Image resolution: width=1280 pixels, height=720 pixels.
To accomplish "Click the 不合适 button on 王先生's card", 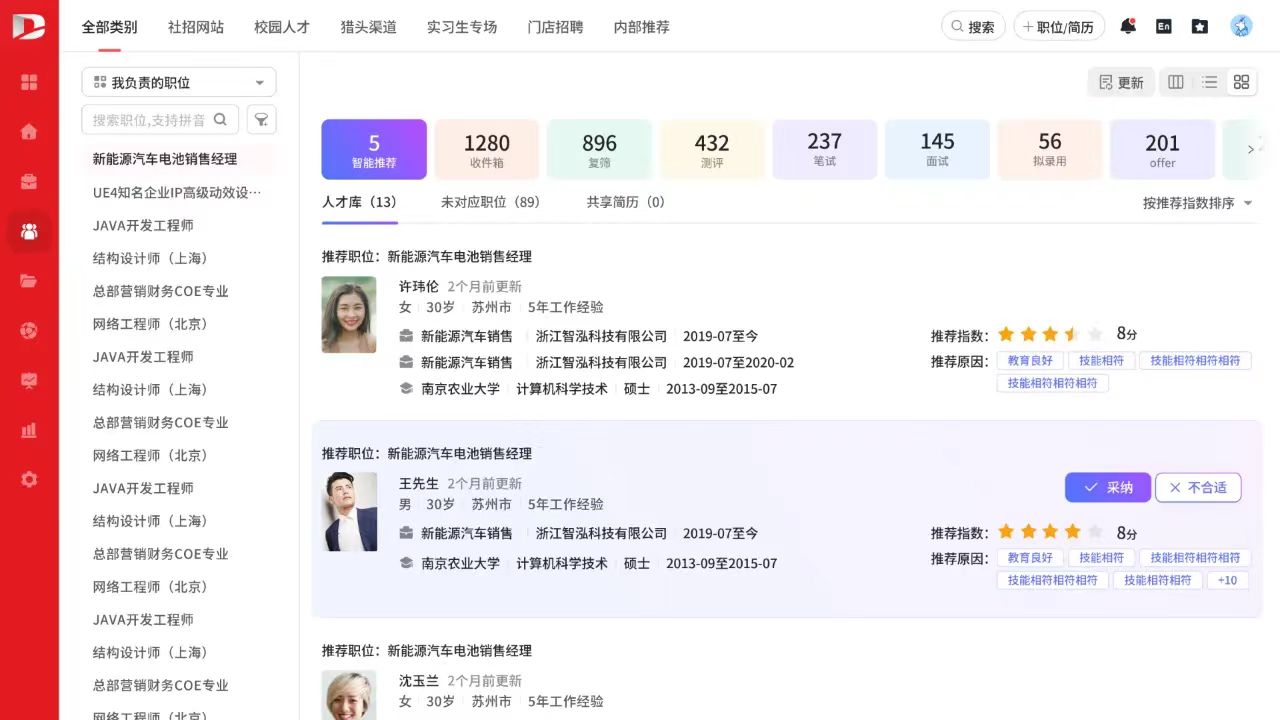I will click(x=1198, y=487).
